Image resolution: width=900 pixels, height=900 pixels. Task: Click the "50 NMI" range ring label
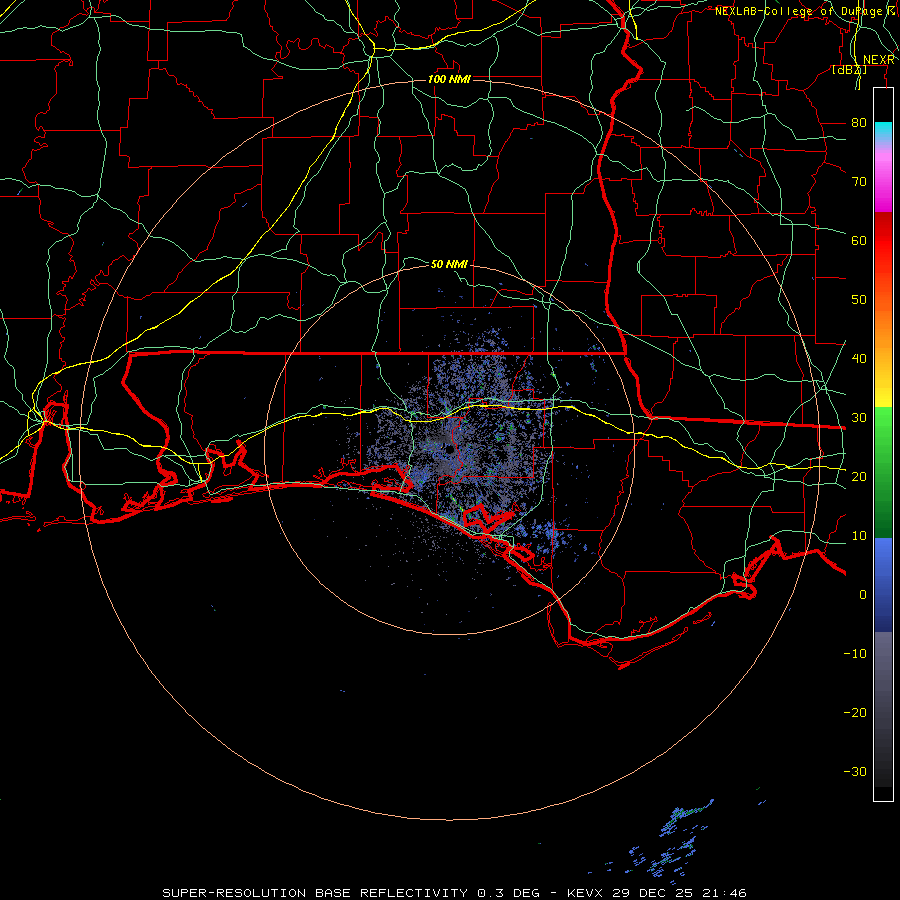click(x=449, y=264)
